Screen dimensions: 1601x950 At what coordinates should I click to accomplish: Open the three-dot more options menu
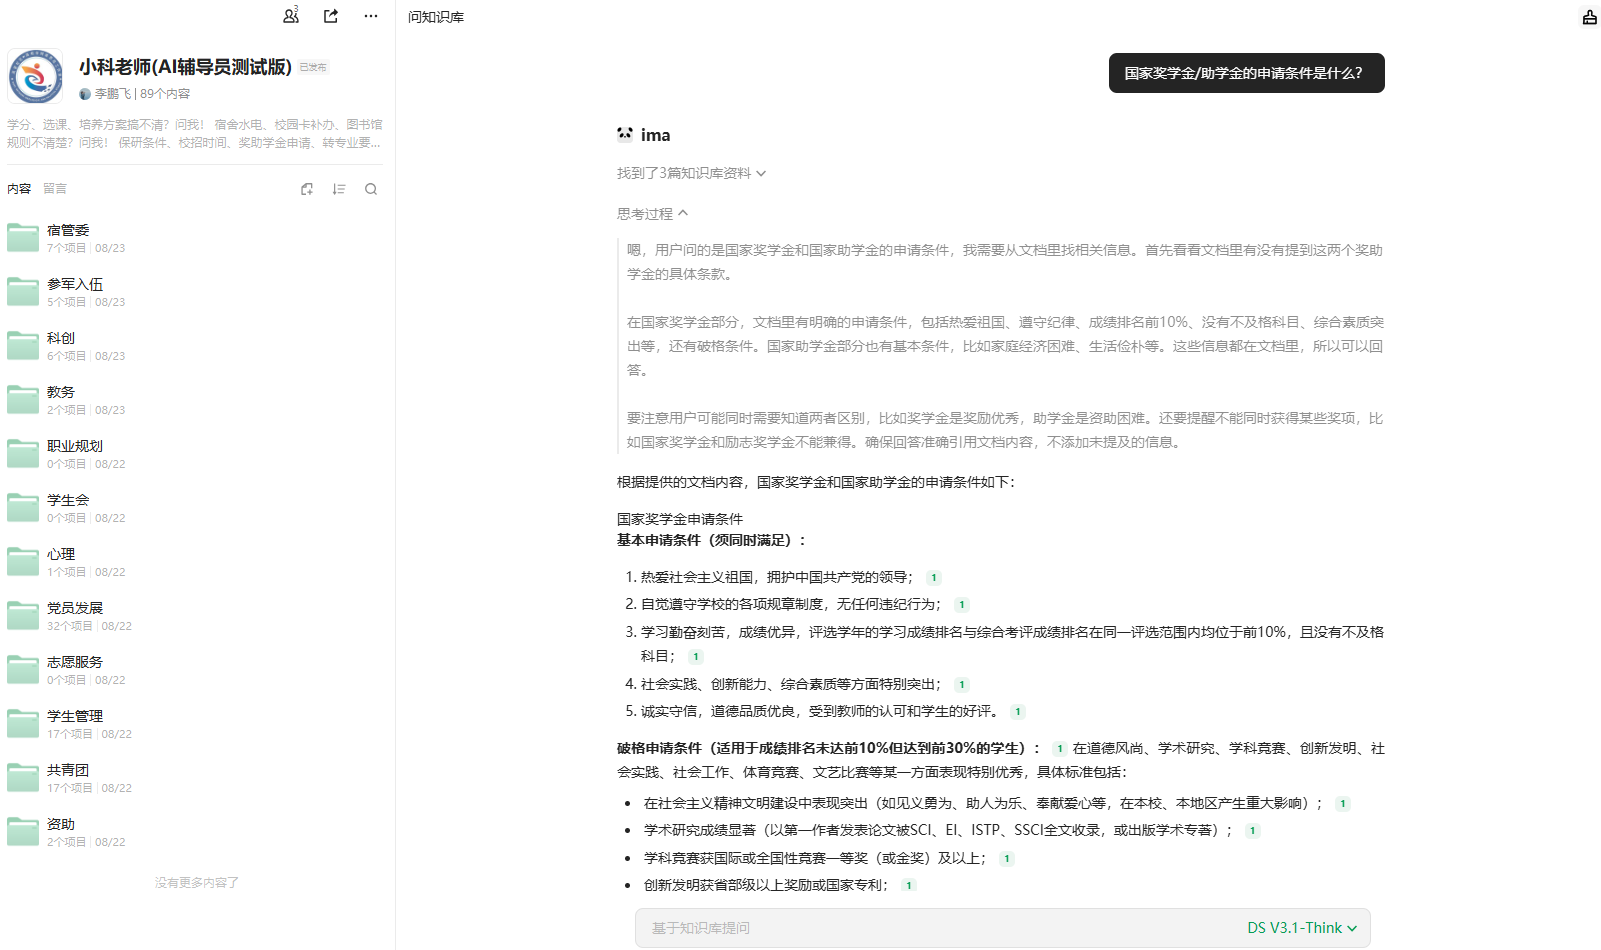click(371, 16)
